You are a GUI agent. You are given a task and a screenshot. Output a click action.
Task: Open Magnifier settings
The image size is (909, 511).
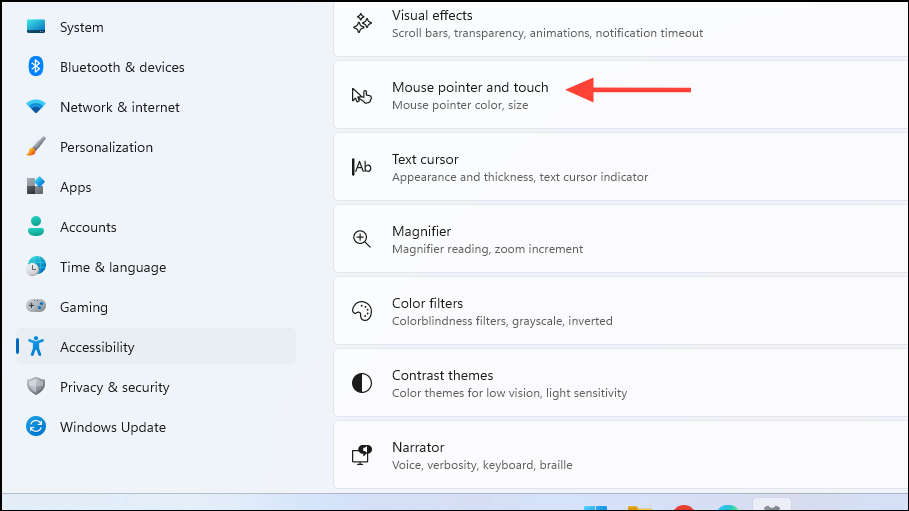click(621, 239)
